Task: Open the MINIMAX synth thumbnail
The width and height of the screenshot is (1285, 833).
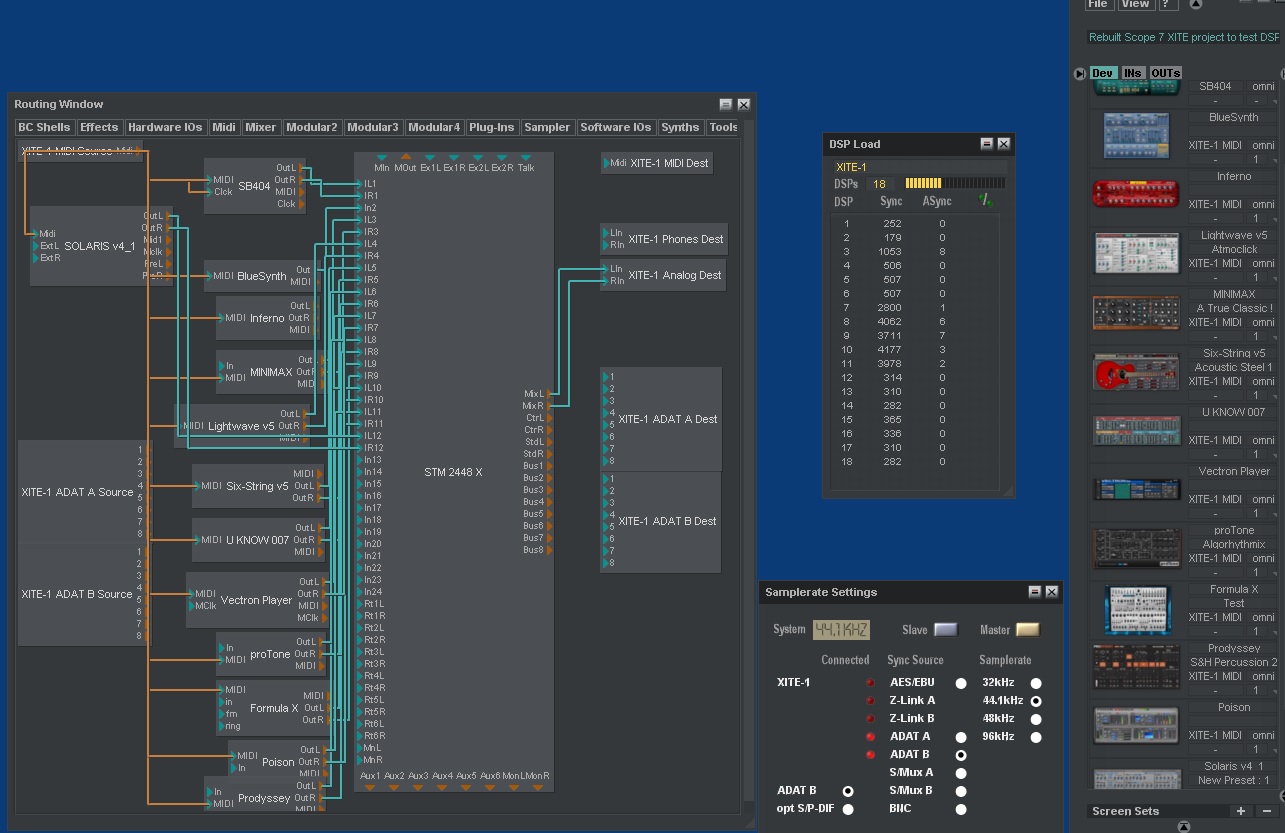Action: (1136, 312)
